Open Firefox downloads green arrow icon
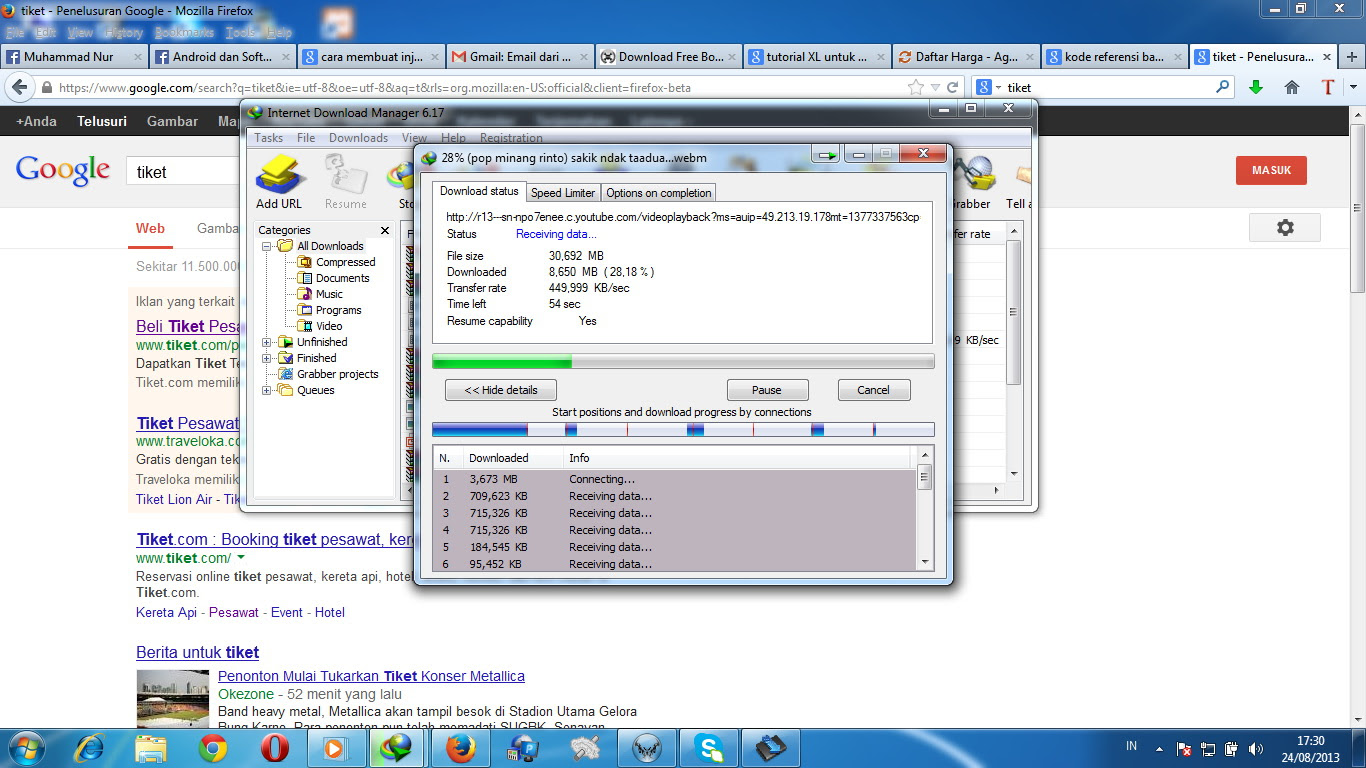Screen dimensions: 1366x768 [x=1256, y=87]
